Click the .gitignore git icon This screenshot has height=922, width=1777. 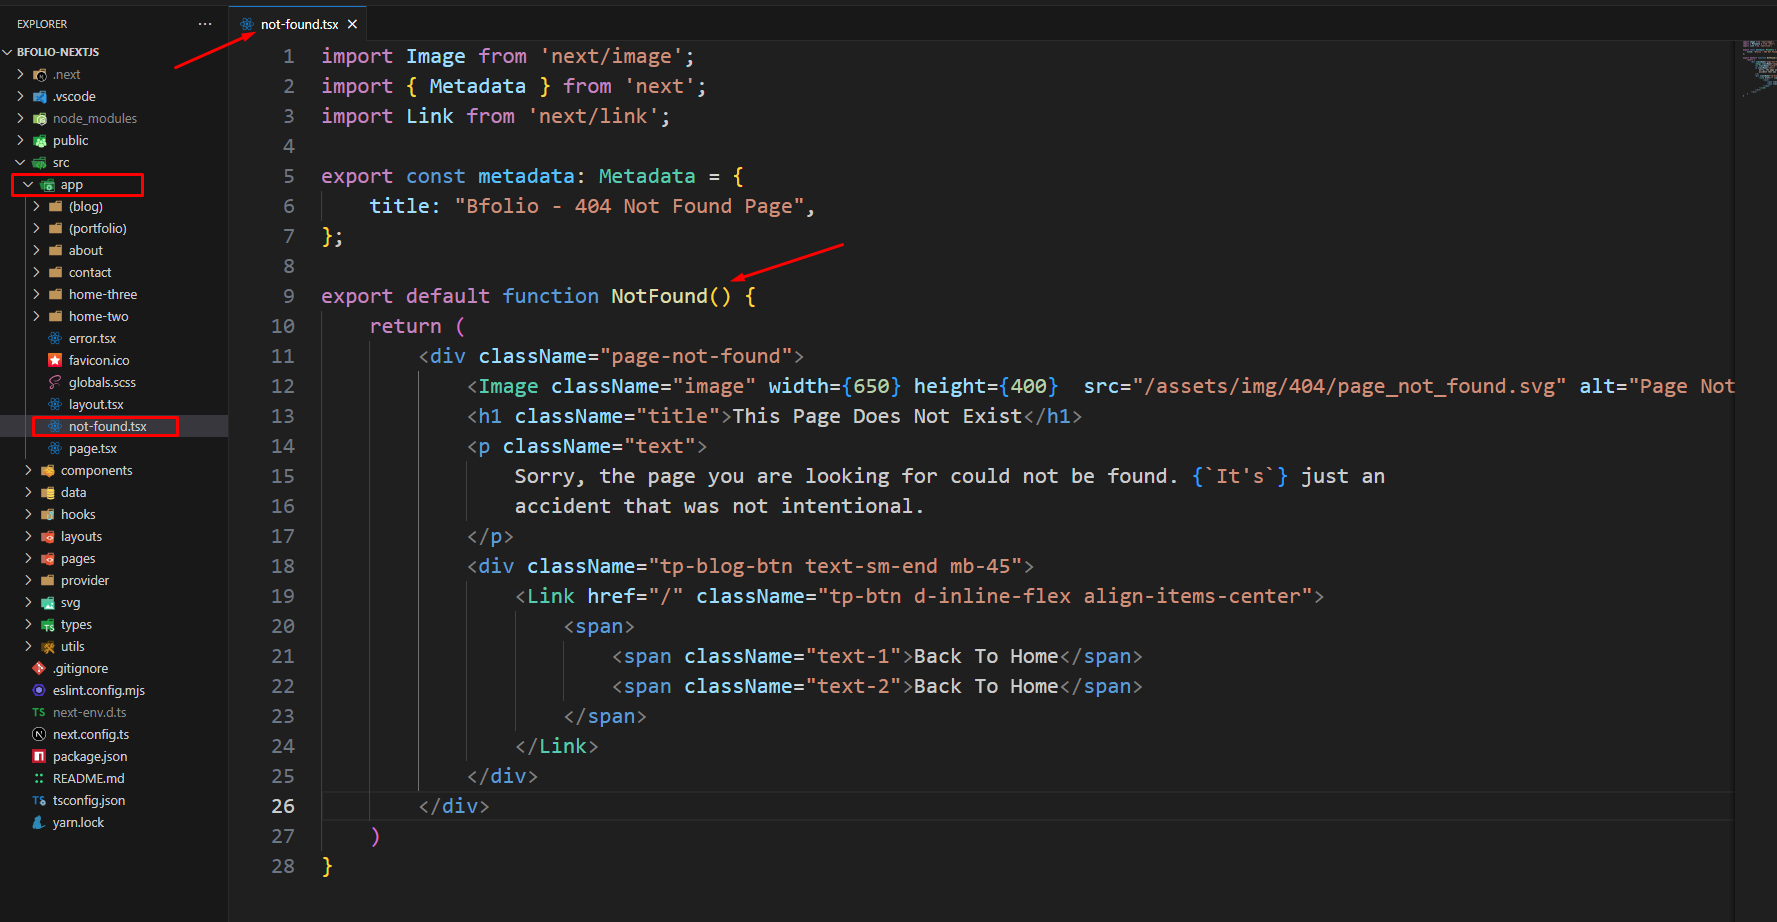click(39, 668)
